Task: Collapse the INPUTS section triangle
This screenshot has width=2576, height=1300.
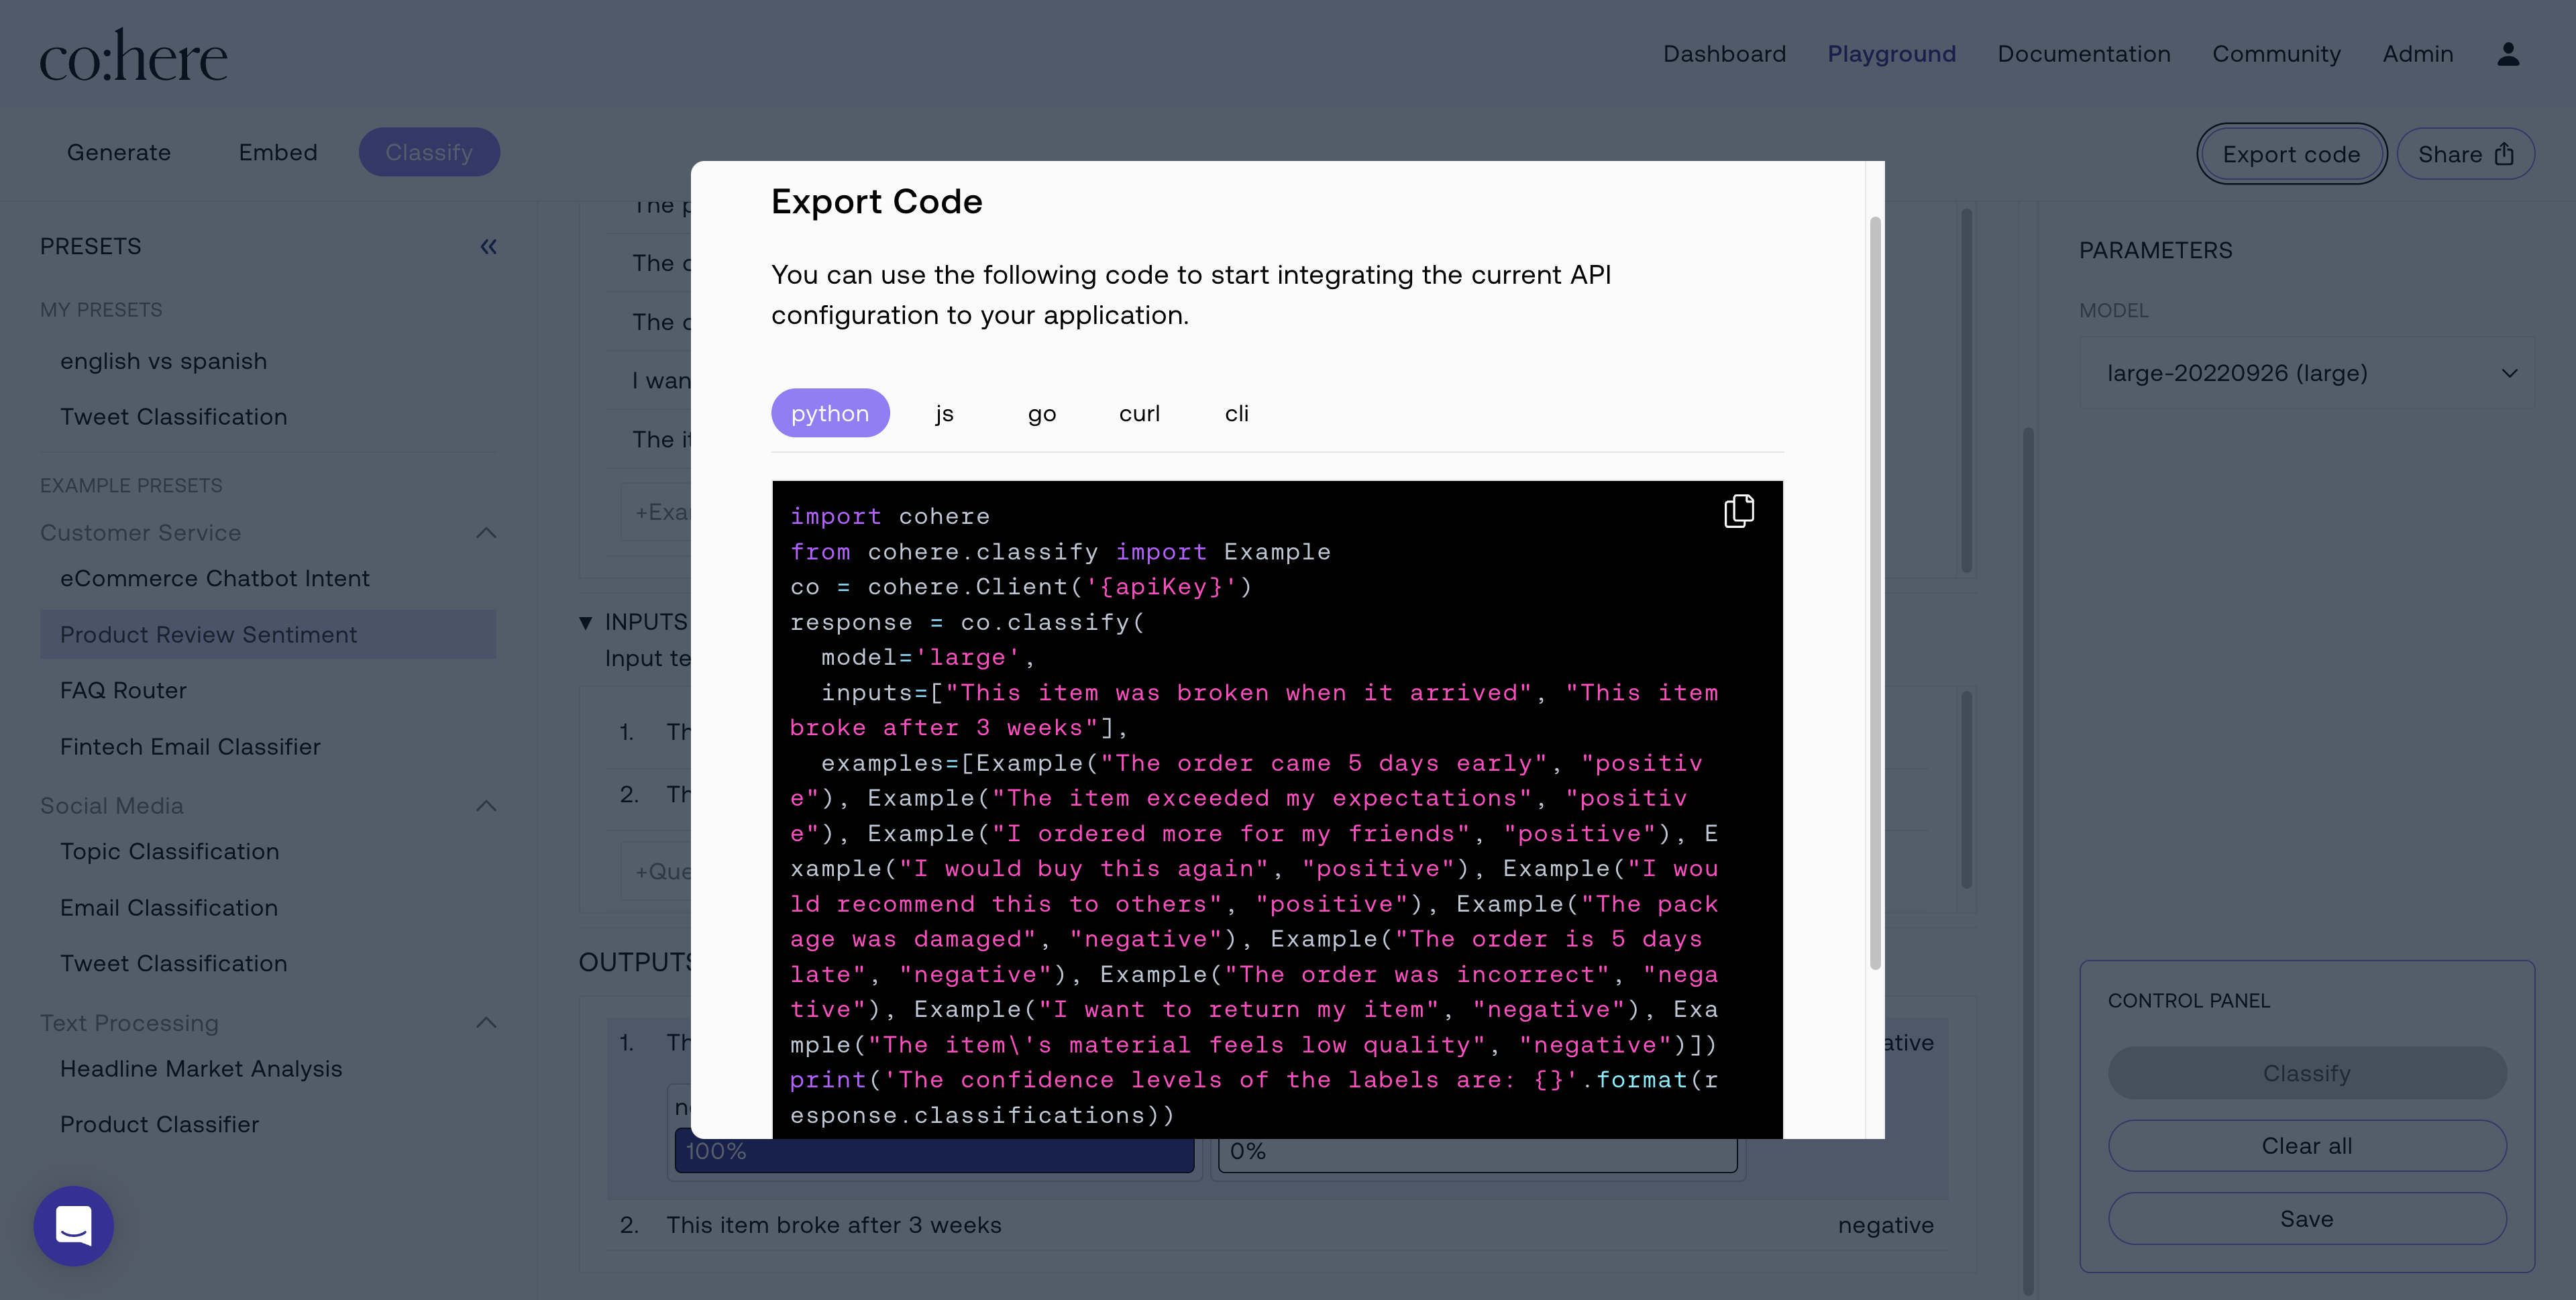Action: (x=586, y=623)
